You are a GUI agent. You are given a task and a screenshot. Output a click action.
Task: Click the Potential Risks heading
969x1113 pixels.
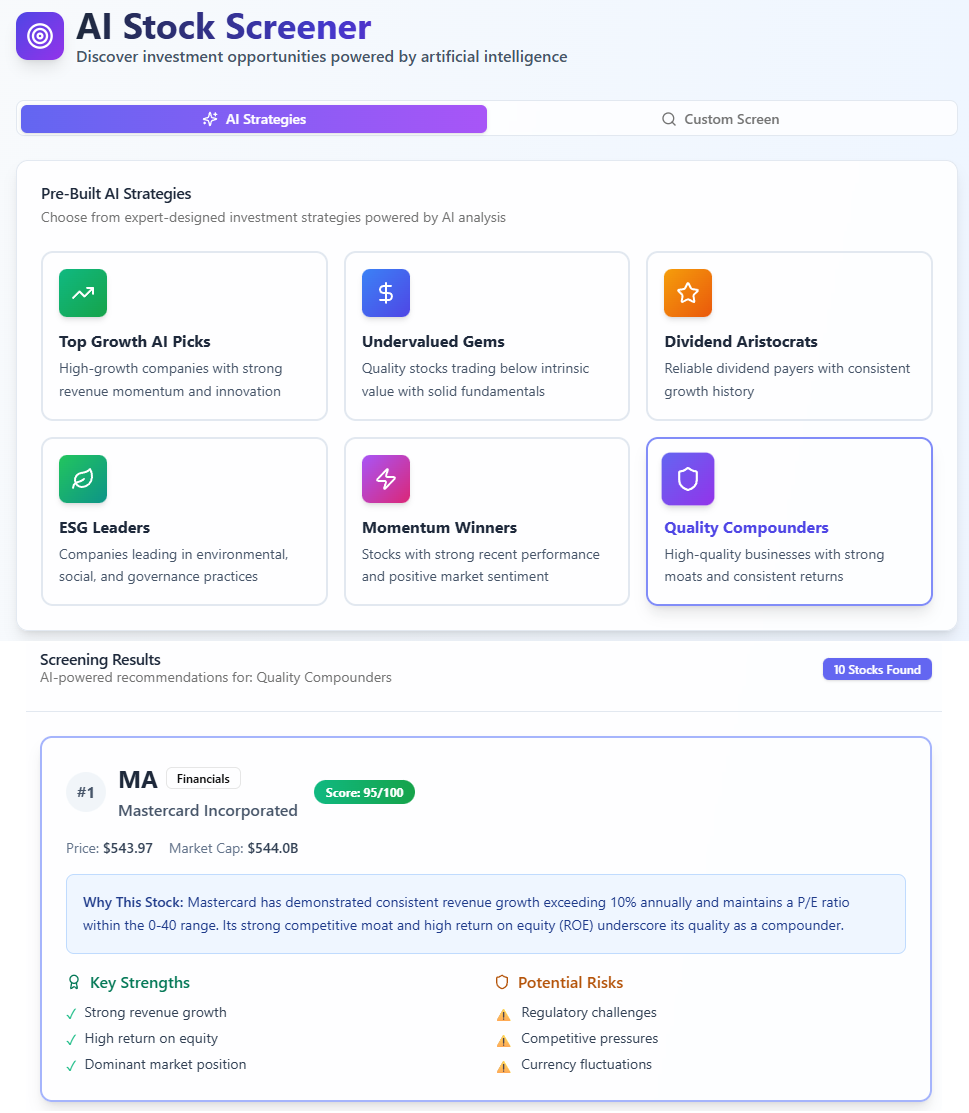[x=570, y=982]
